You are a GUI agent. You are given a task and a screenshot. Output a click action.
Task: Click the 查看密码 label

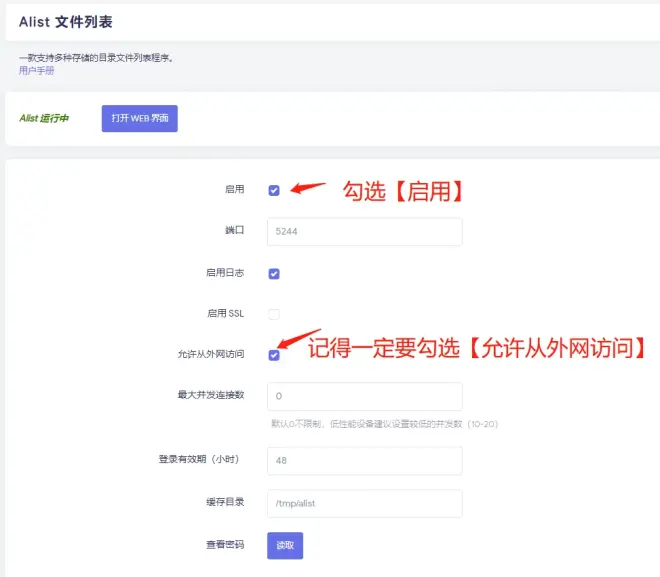pos(225,545)
